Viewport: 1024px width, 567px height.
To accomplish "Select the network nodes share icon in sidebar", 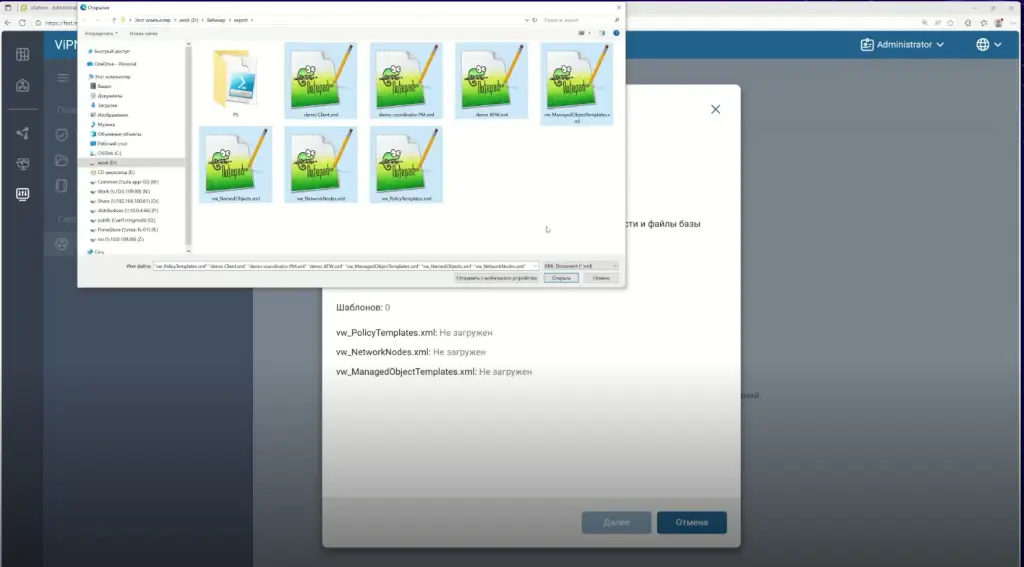I will coord(23,133).
